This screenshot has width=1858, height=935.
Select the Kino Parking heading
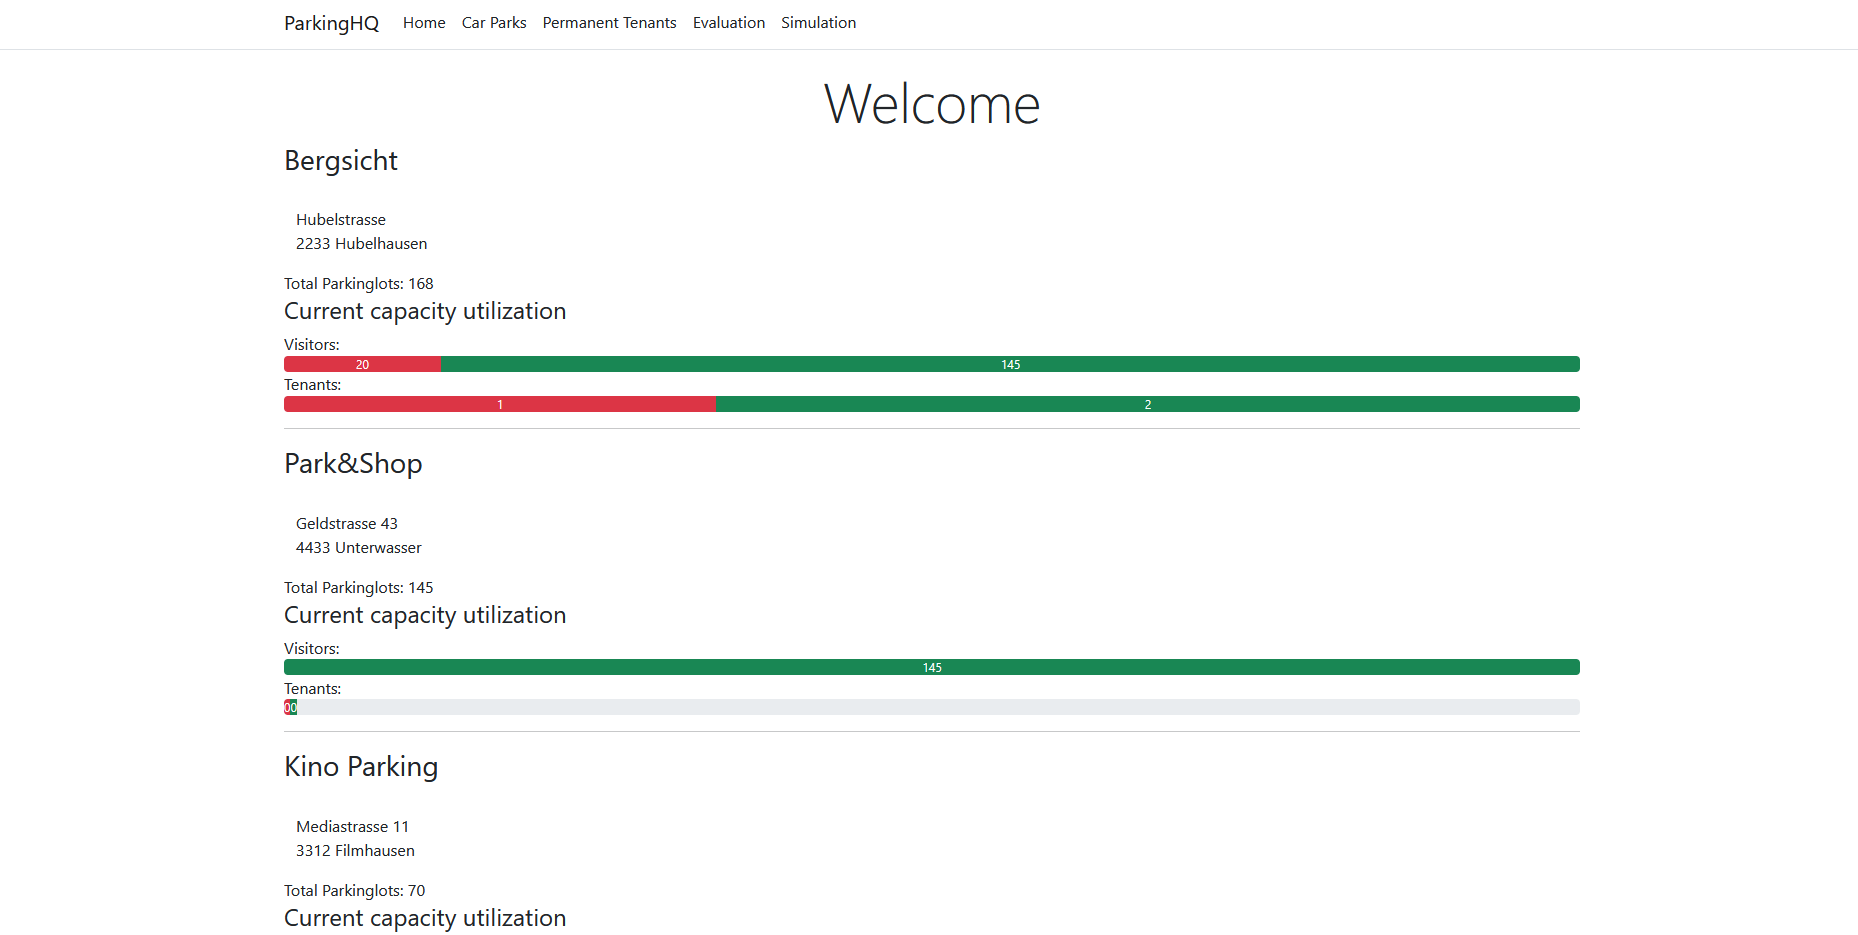point(361,767)
